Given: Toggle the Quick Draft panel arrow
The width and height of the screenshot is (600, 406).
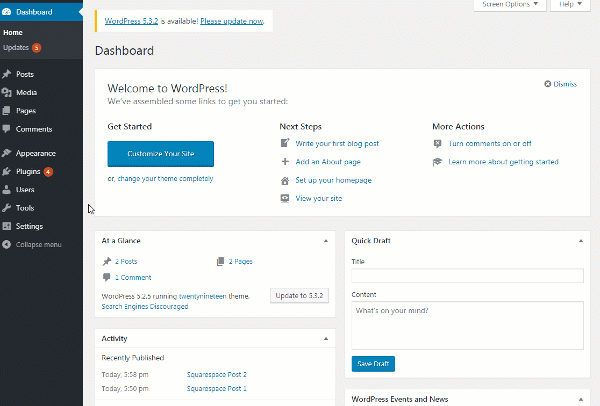Looking at the screenshot, I should (581, 241).
